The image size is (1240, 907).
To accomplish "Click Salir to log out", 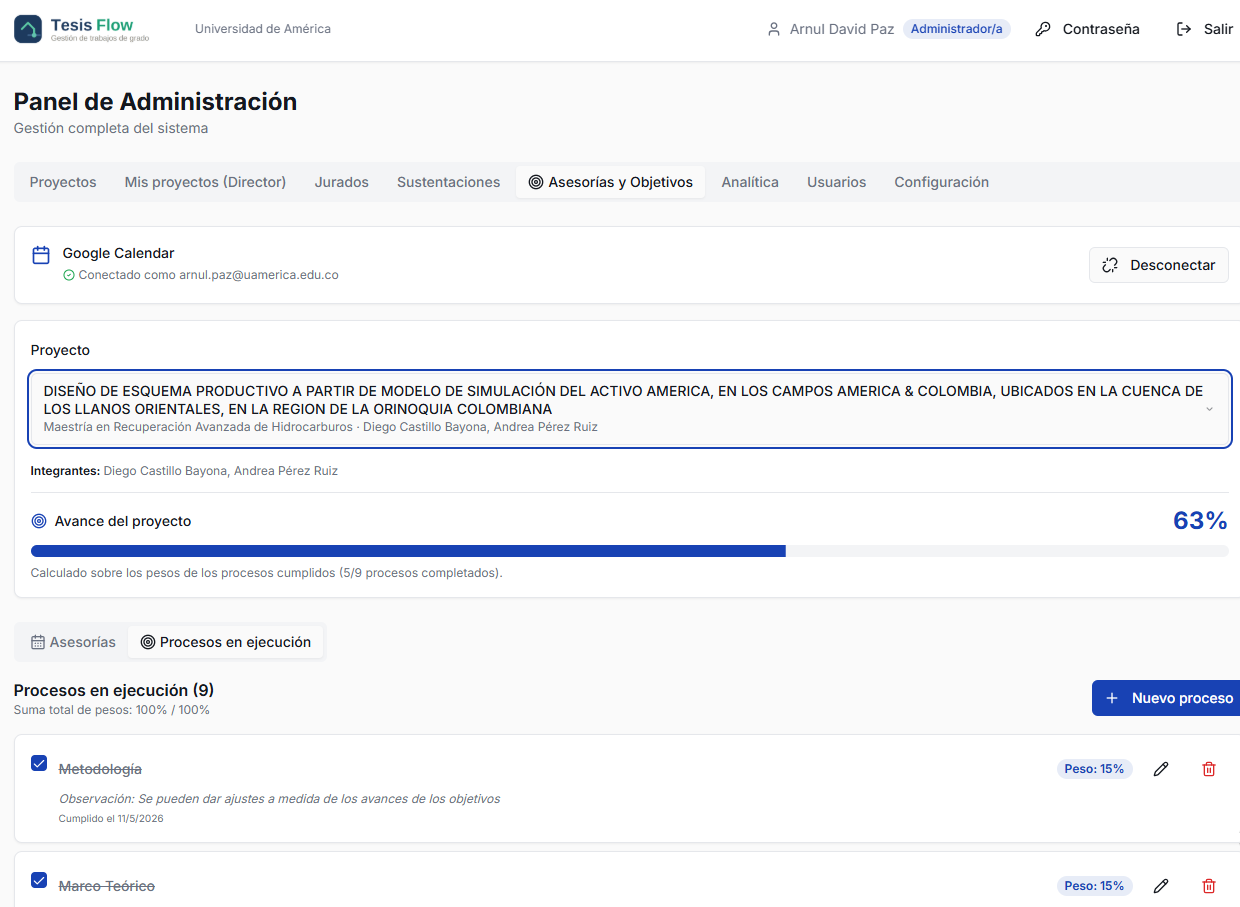I will click(x=1204, y=30).
